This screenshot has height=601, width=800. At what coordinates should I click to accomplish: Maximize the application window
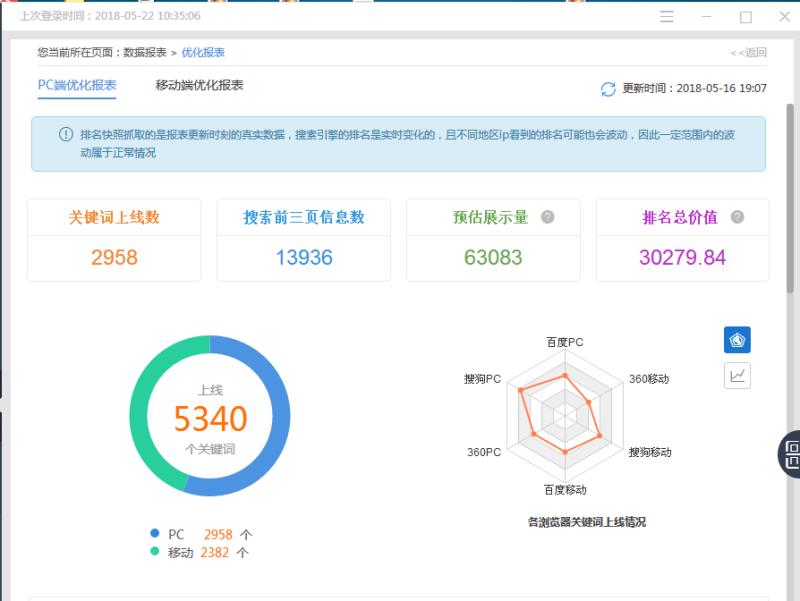[745, 17]
